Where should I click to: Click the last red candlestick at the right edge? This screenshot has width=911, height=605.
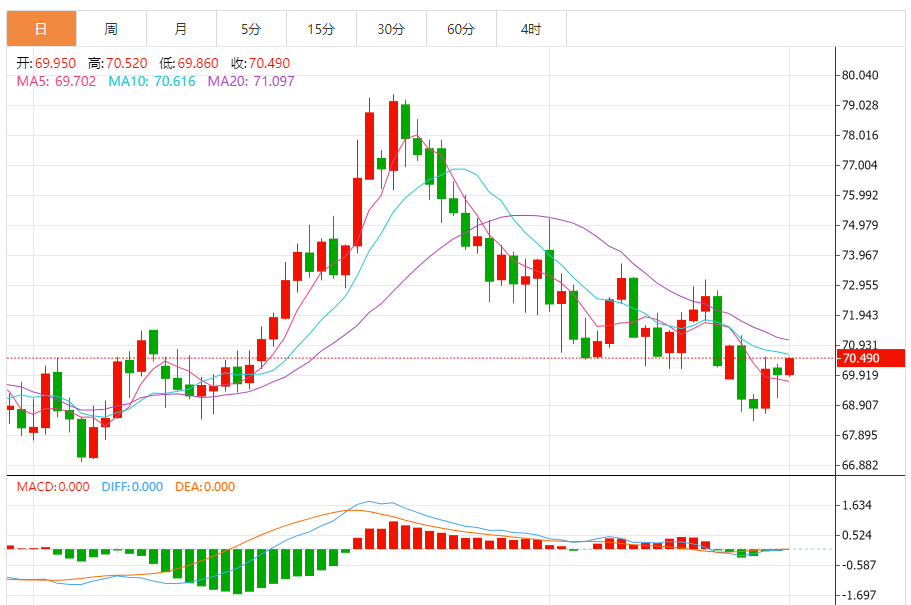point(789,366)
